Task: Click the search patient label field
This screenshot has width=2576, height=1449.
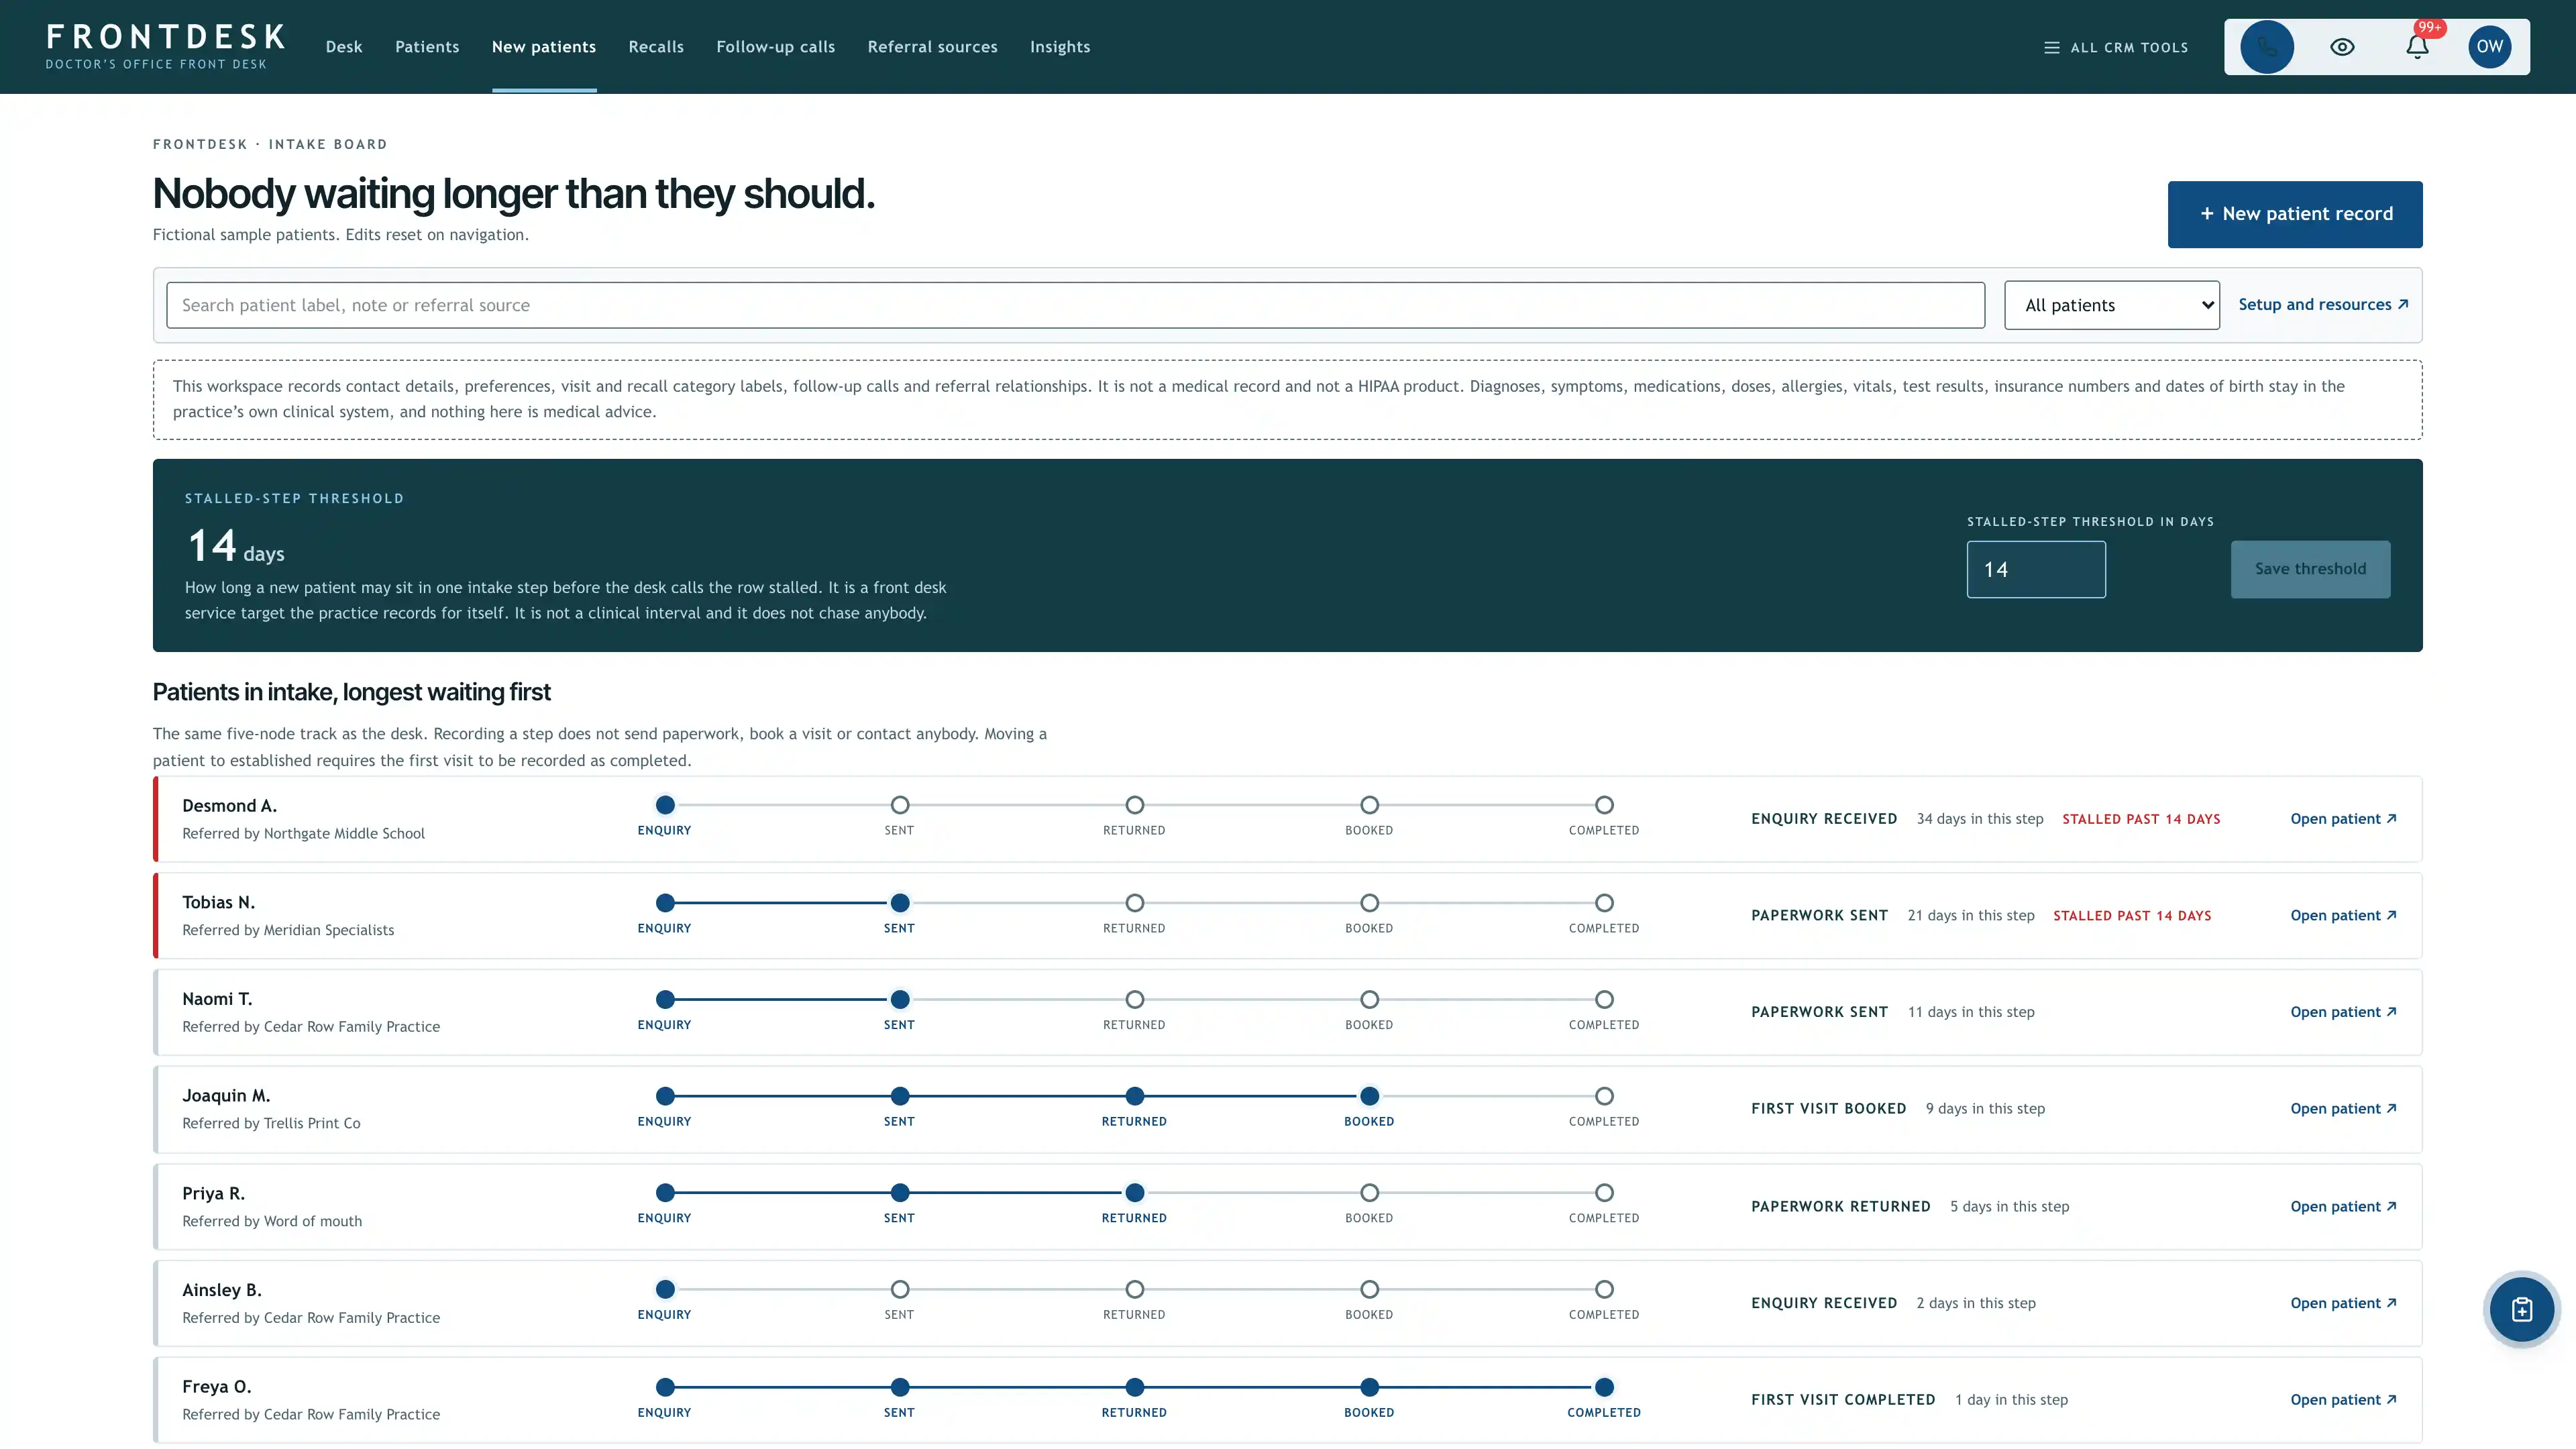Action: [1075, 305]
